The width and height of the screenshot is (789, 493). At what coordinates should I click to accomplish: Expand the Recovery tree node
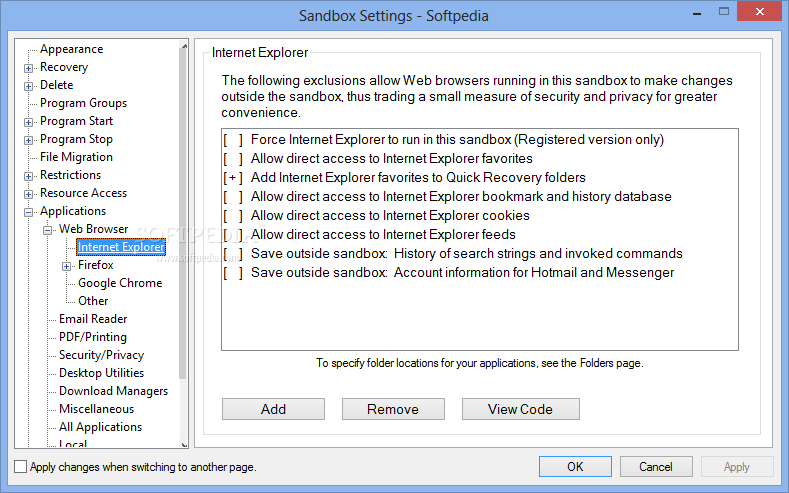[29, 68]
